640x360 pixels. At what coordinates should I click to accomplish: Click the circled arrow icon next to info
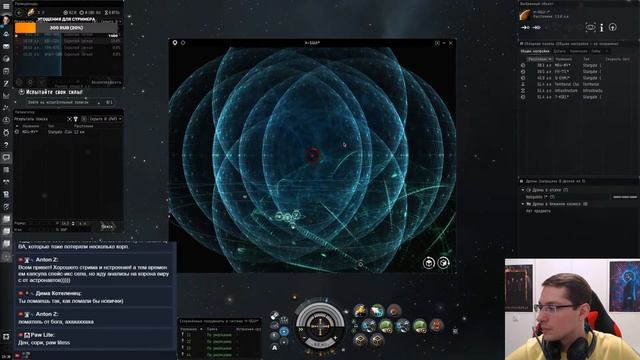[612, 27]
